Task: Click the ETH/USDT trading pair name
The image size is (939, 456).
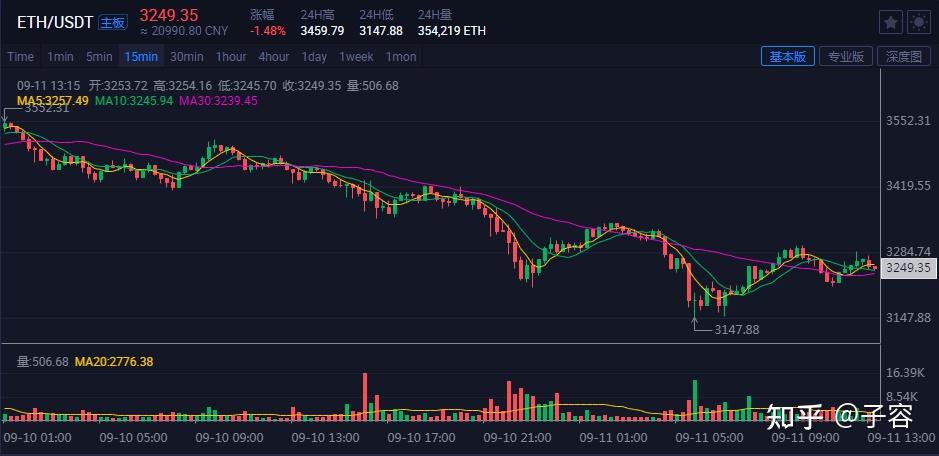Action: (55, 21)
